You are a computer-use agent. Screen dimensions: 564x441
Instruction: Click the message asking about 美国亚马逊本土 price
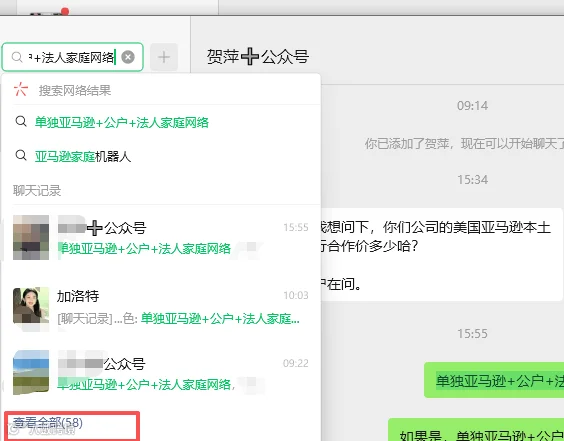coord(442,255)
